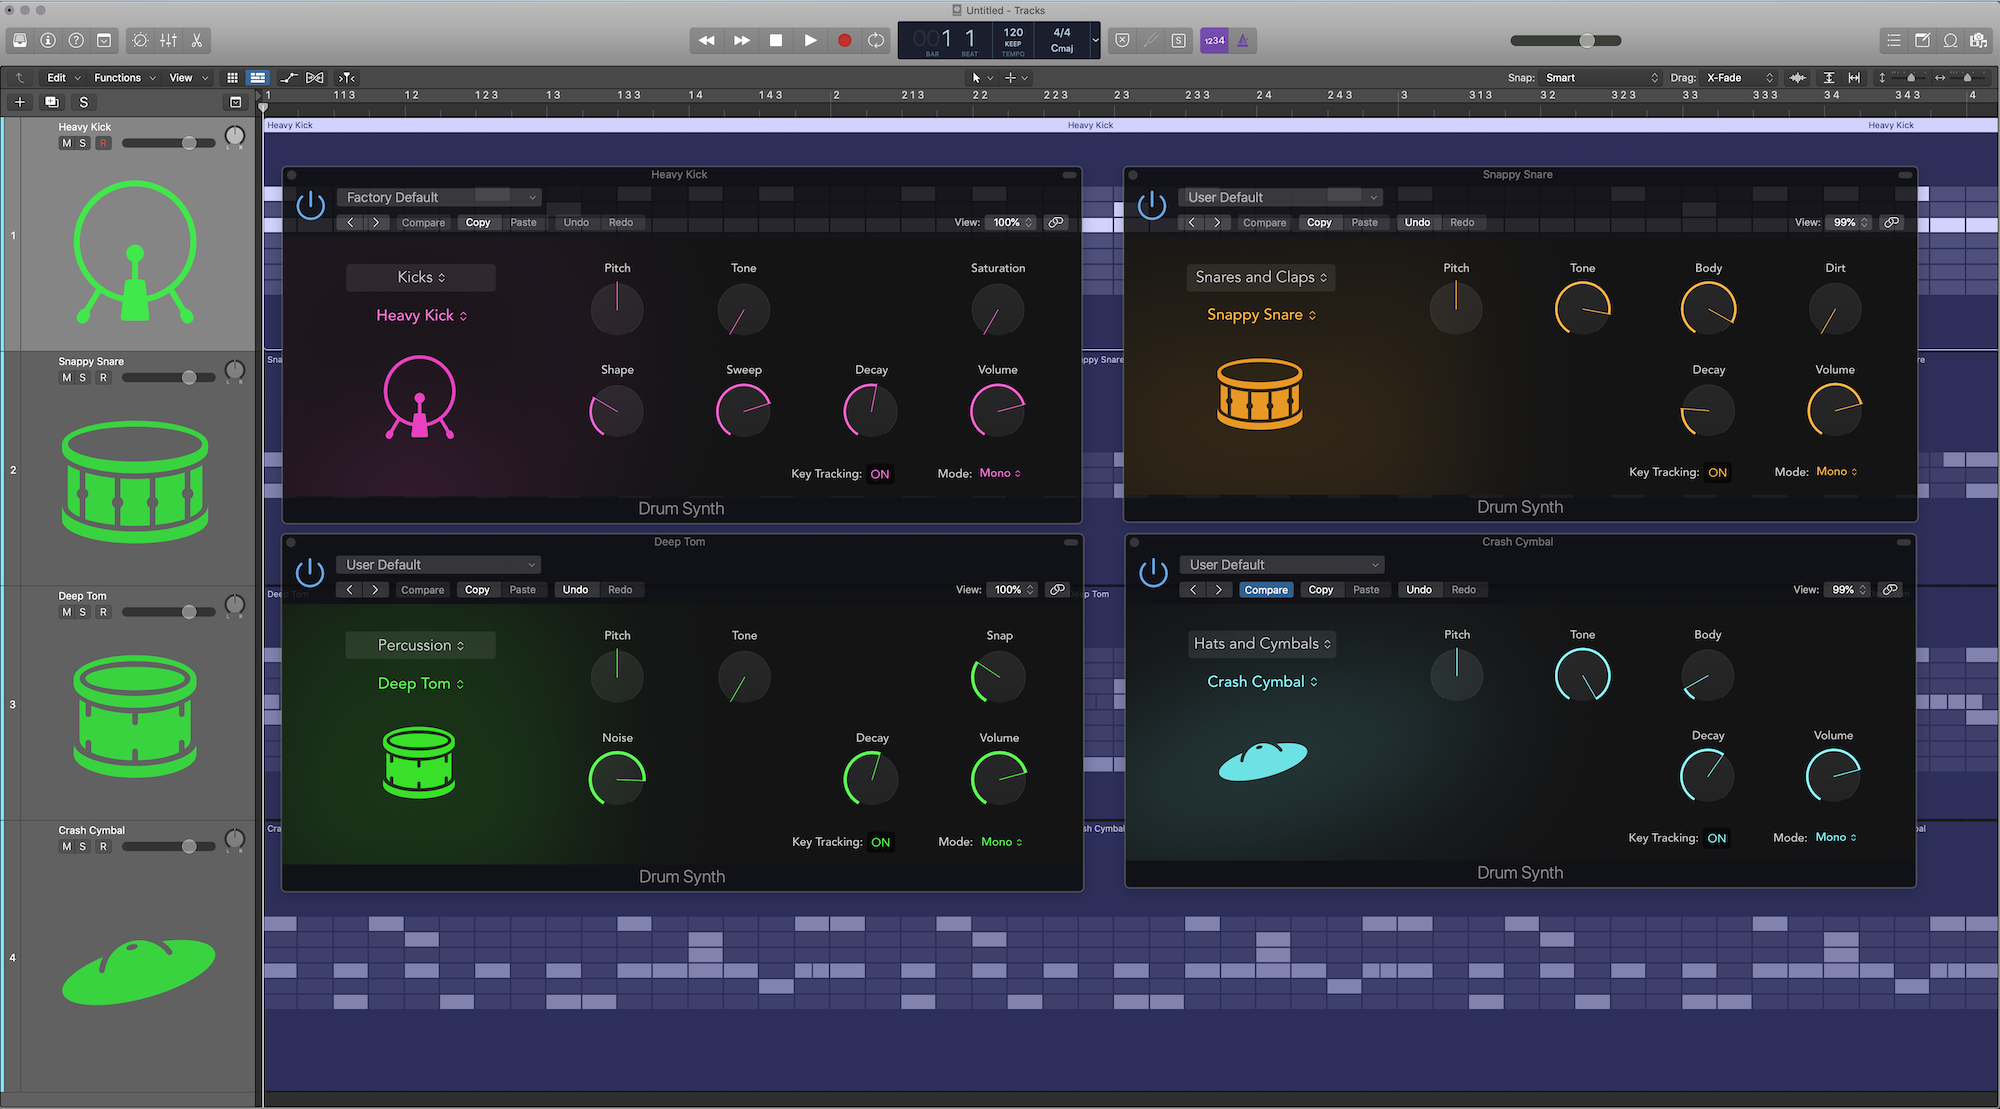Screen dimensions: 2000x1109
Task: Click the Copy button in Deep Tom panel
Action: [475, 589]
